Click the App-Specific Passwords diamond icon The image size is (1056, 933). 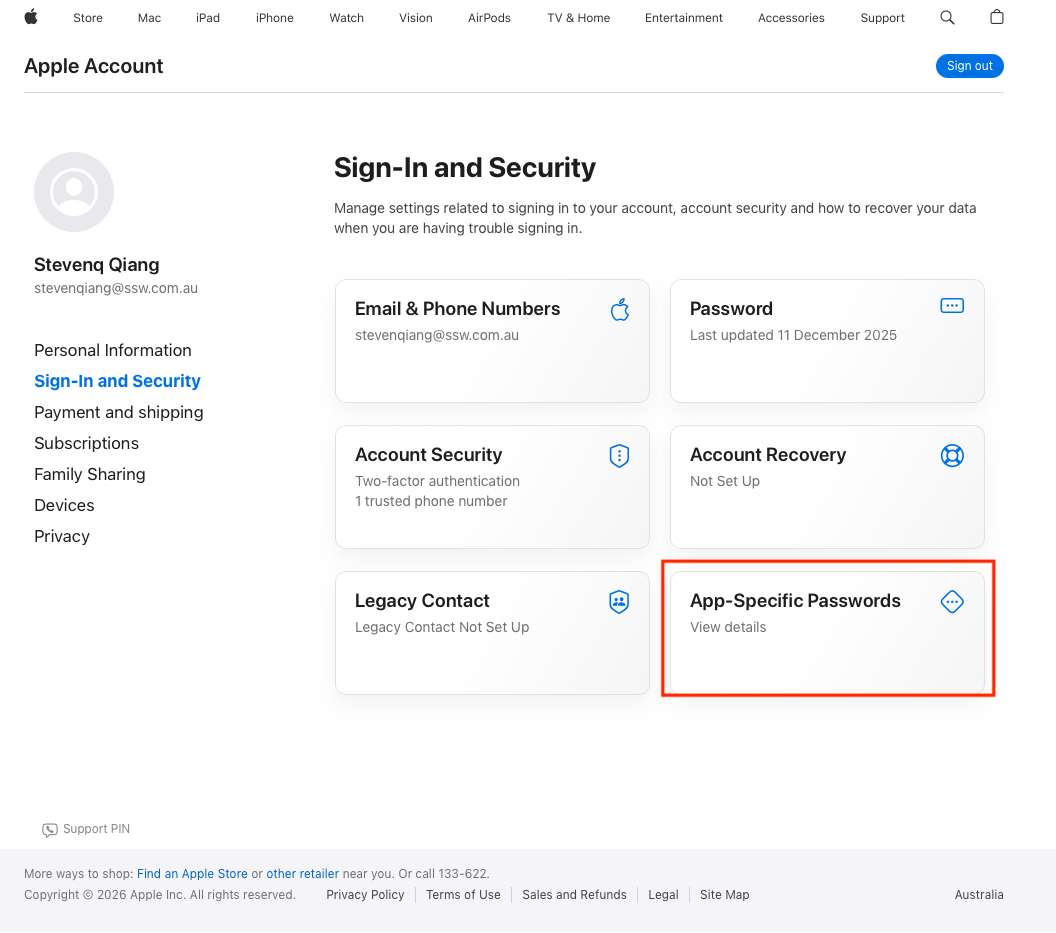pyautogui.click(x=952, y=602)
